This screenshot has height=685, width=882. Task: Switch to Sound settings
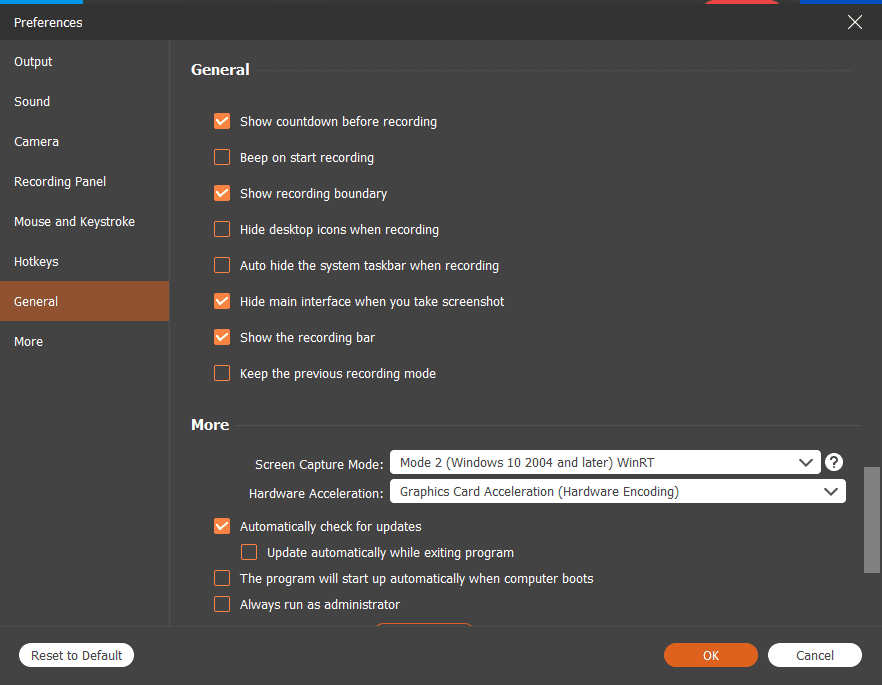(84, 102)
